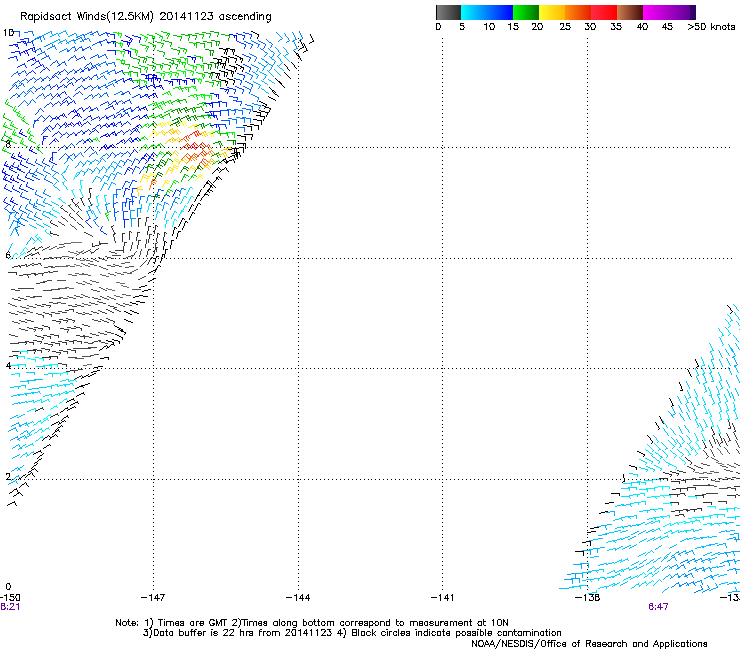740x650 pixels.
Task: Click the purple time stamp '8:21'
Action: 10,607
